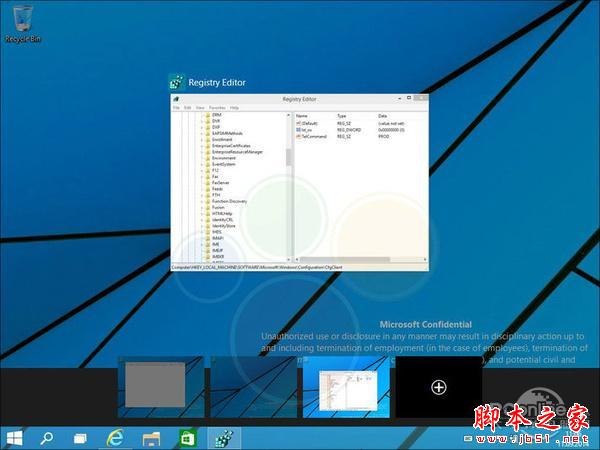Open the View menu in Registry Editor

point(200,108)
